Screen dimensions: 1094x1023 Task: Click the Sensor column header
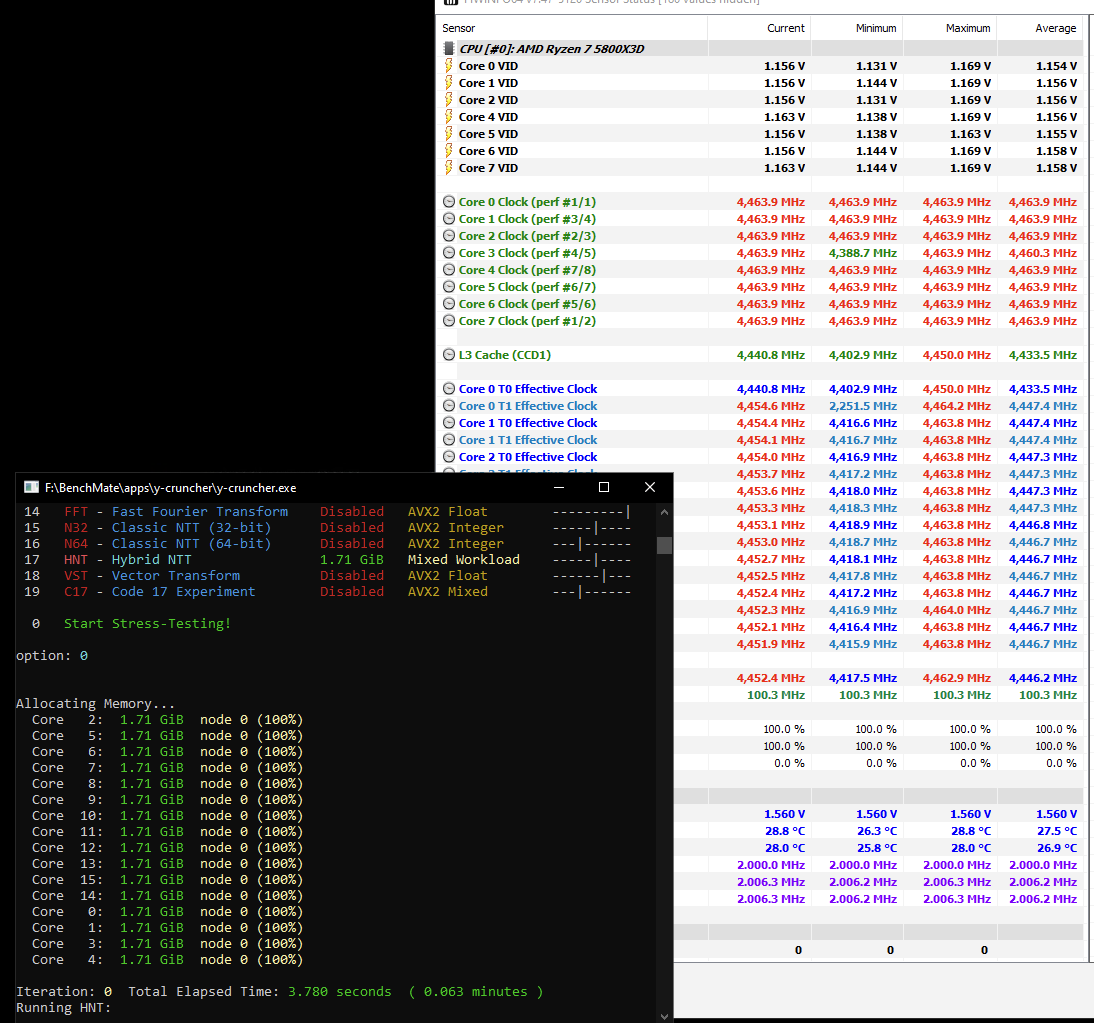tap(458, 28)
